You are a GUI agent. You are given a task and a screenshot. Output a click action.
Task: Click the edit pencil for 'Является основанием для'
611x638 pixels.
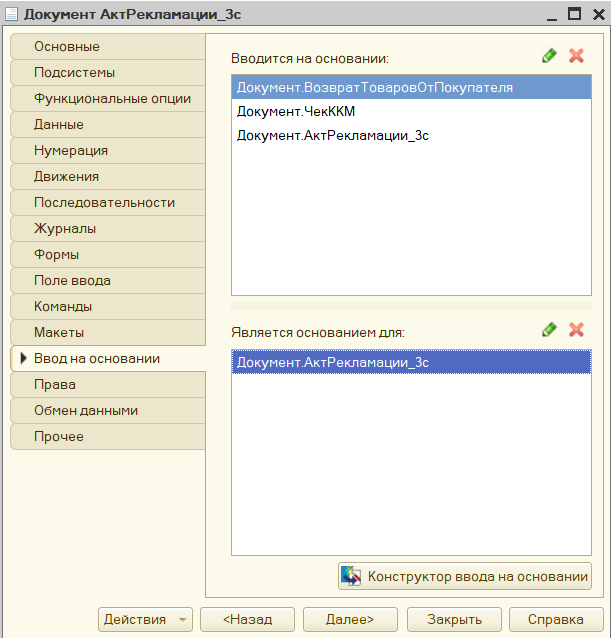[x=549, y=330]
